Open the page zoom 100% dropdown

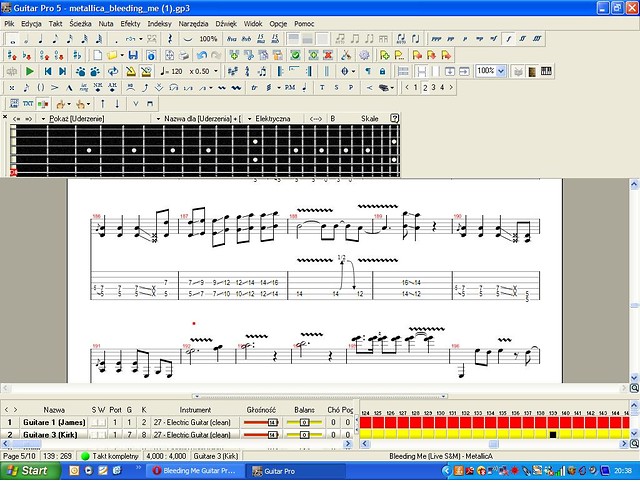501,71
